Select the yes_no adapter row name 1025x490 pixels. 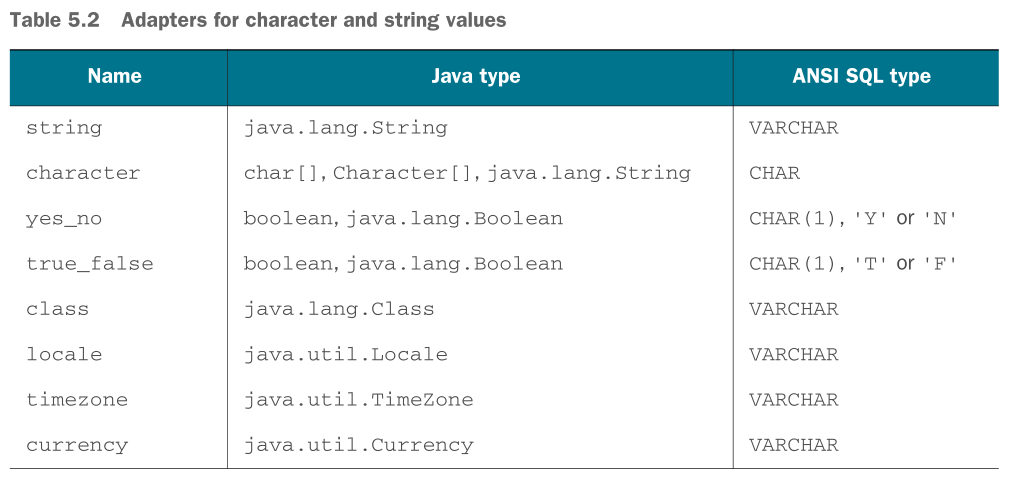(64, 218)
